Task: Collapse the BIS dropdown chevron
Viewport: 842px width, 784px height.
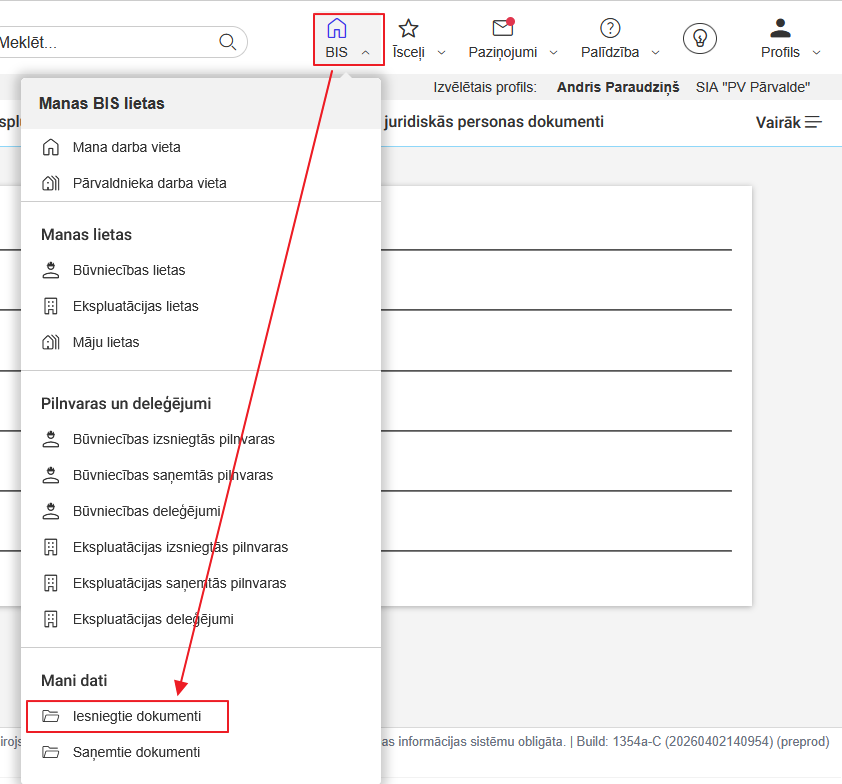Action: point(366,52)
